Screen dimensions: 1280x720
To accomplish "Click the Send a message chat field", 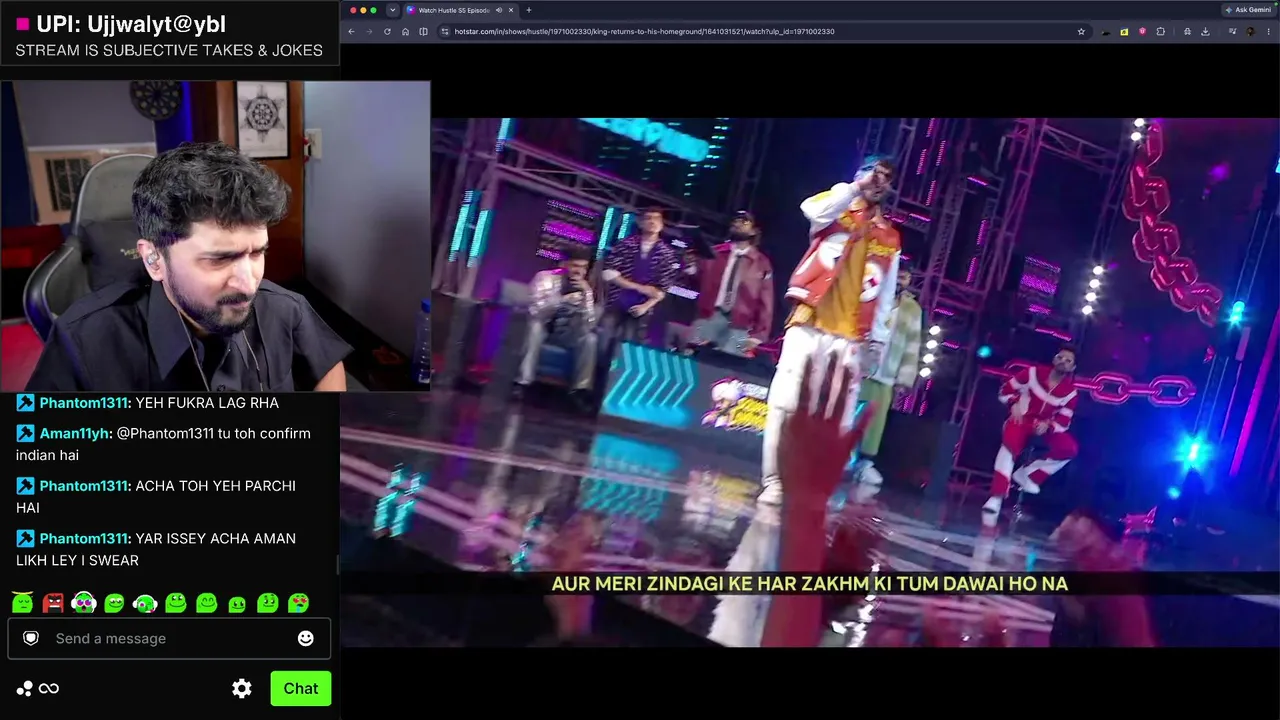I will click(x=170, y=638).
